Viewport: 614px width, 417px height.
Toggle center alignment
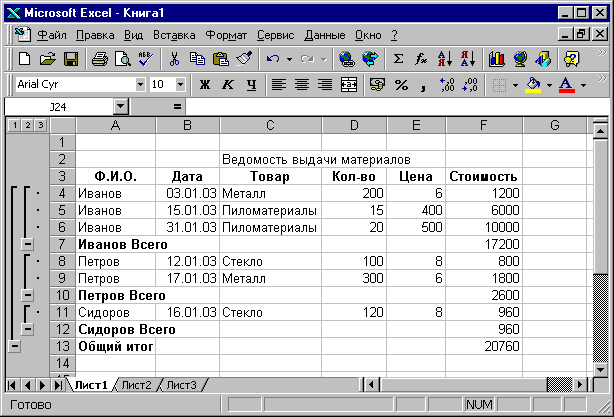tap(302, 85)
